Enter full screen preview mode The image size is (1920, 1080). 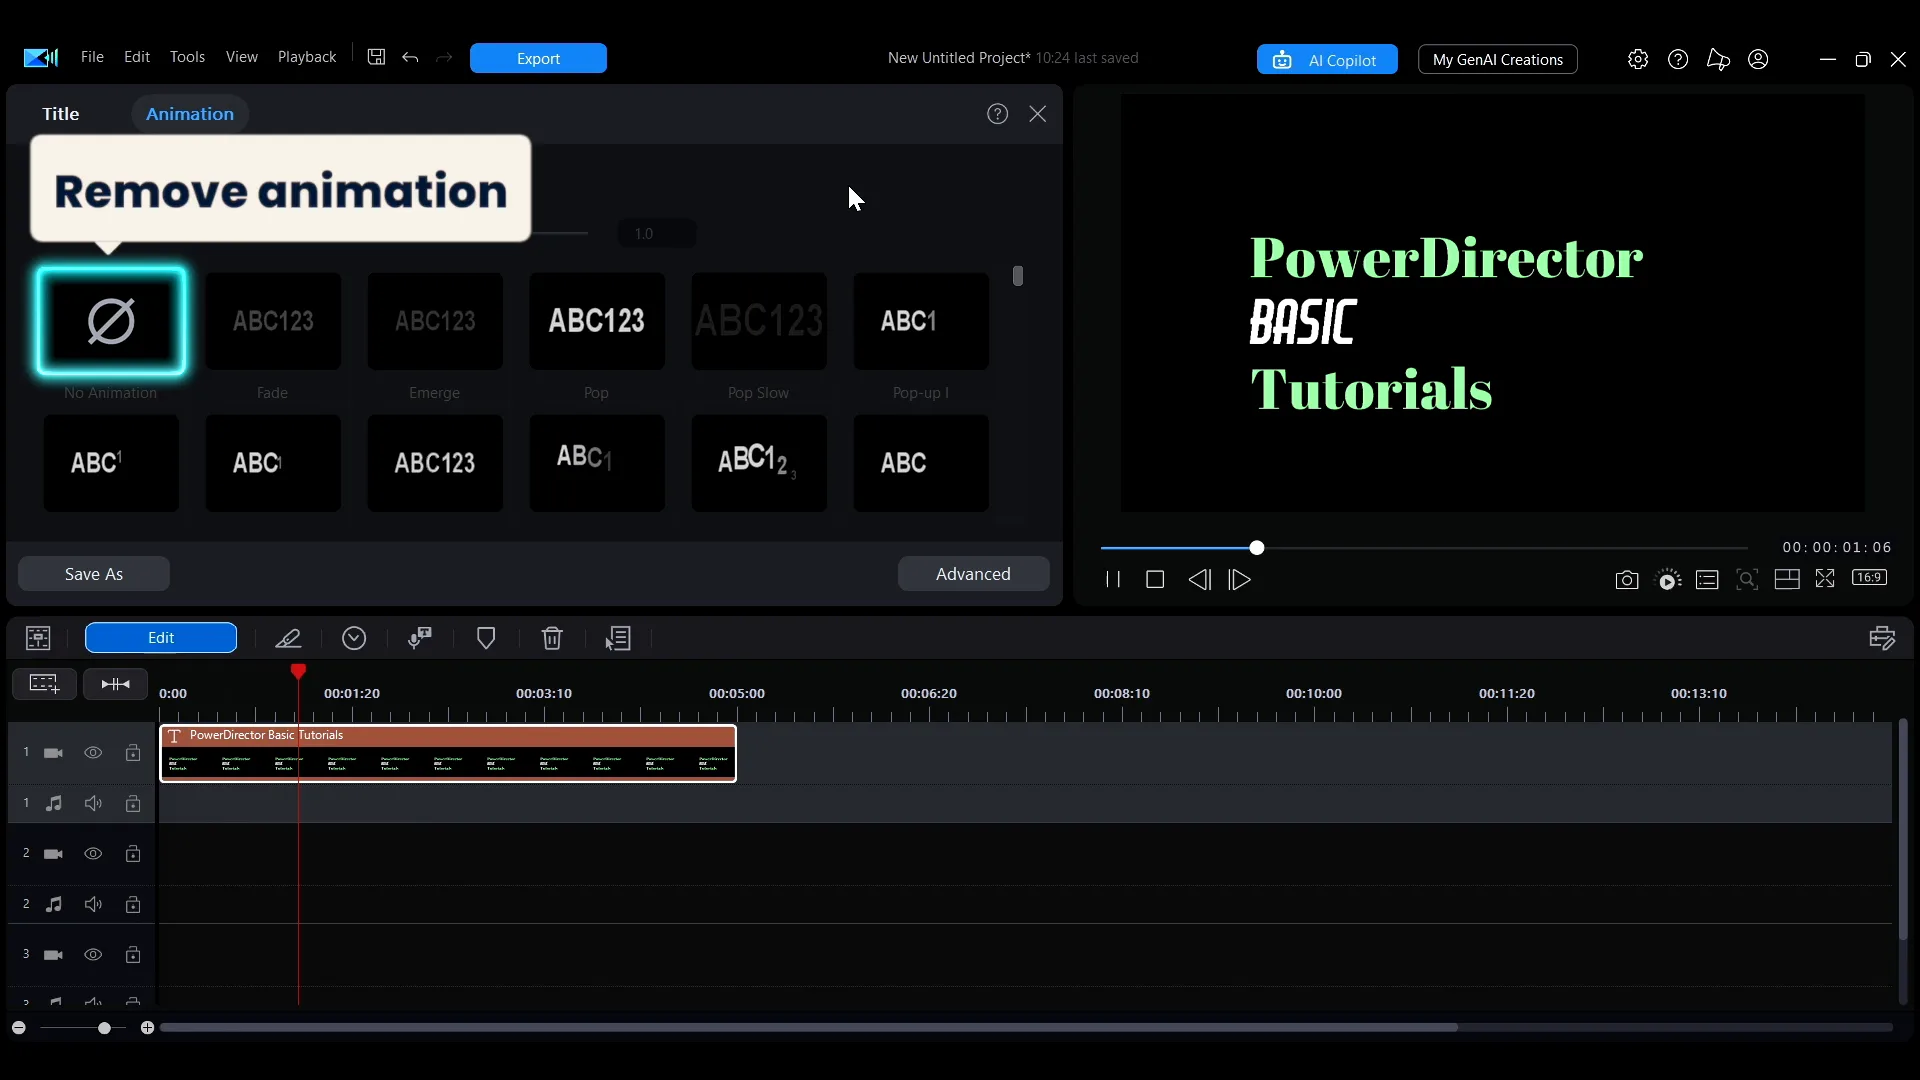tap(1825, 579)
